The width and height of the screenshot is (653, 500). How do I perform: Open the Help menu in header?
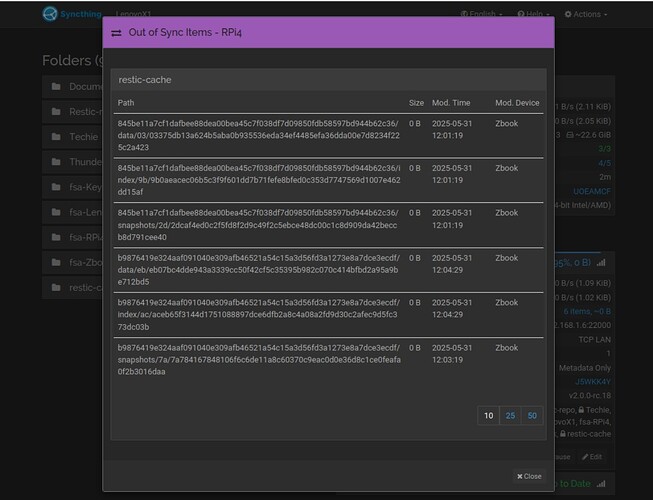pyautogui.click(x=533, y=14)
